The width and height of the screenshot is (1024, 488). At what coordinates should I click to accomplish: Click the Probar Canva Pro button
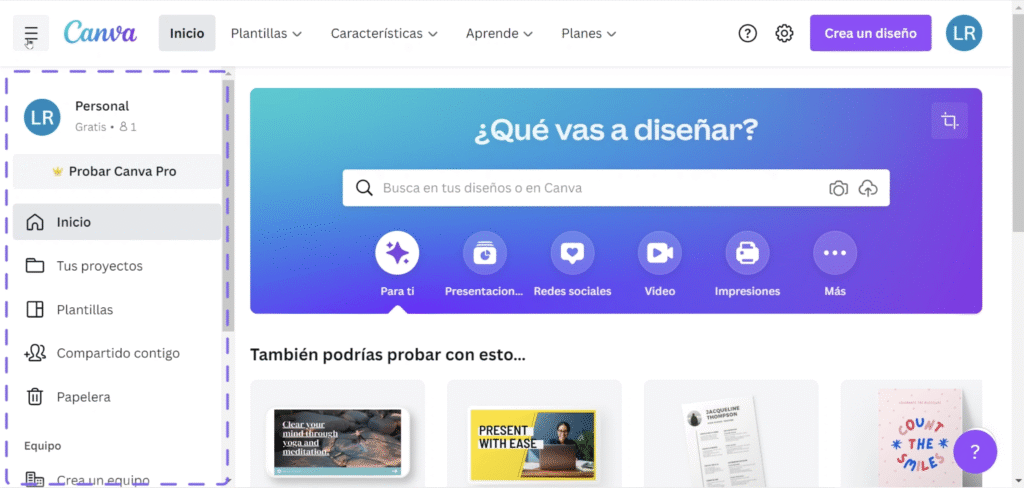pyautogui.click(x=116, y=171)
